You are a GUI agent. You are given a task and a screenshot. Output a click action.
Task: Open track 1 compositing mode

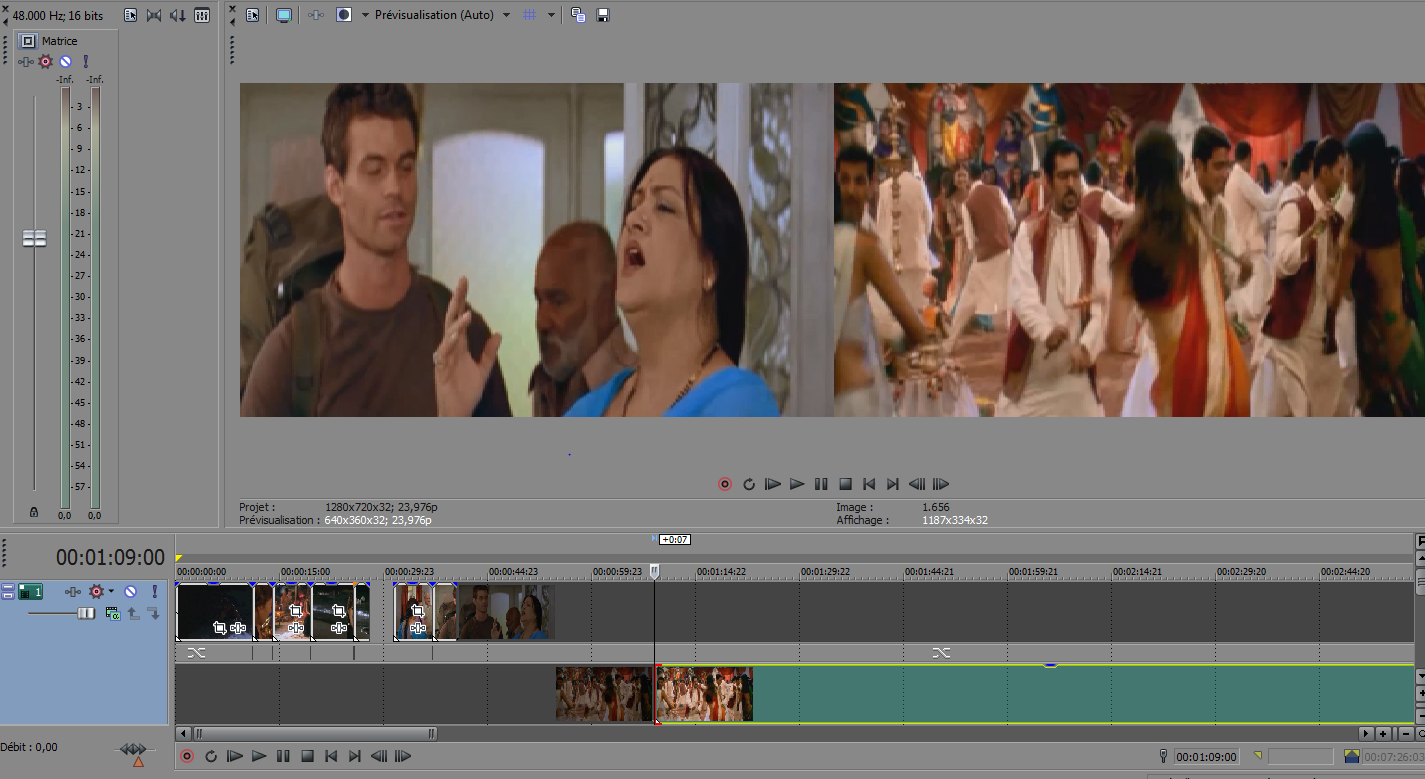click(x=112, y=613)
